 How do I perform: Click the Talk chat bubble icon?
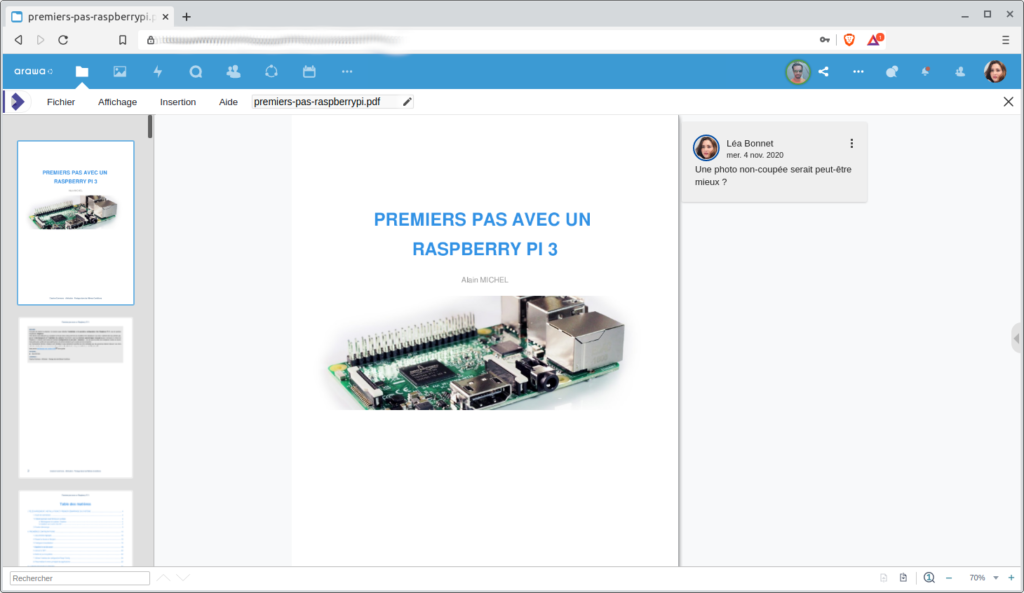click(196, 71)
